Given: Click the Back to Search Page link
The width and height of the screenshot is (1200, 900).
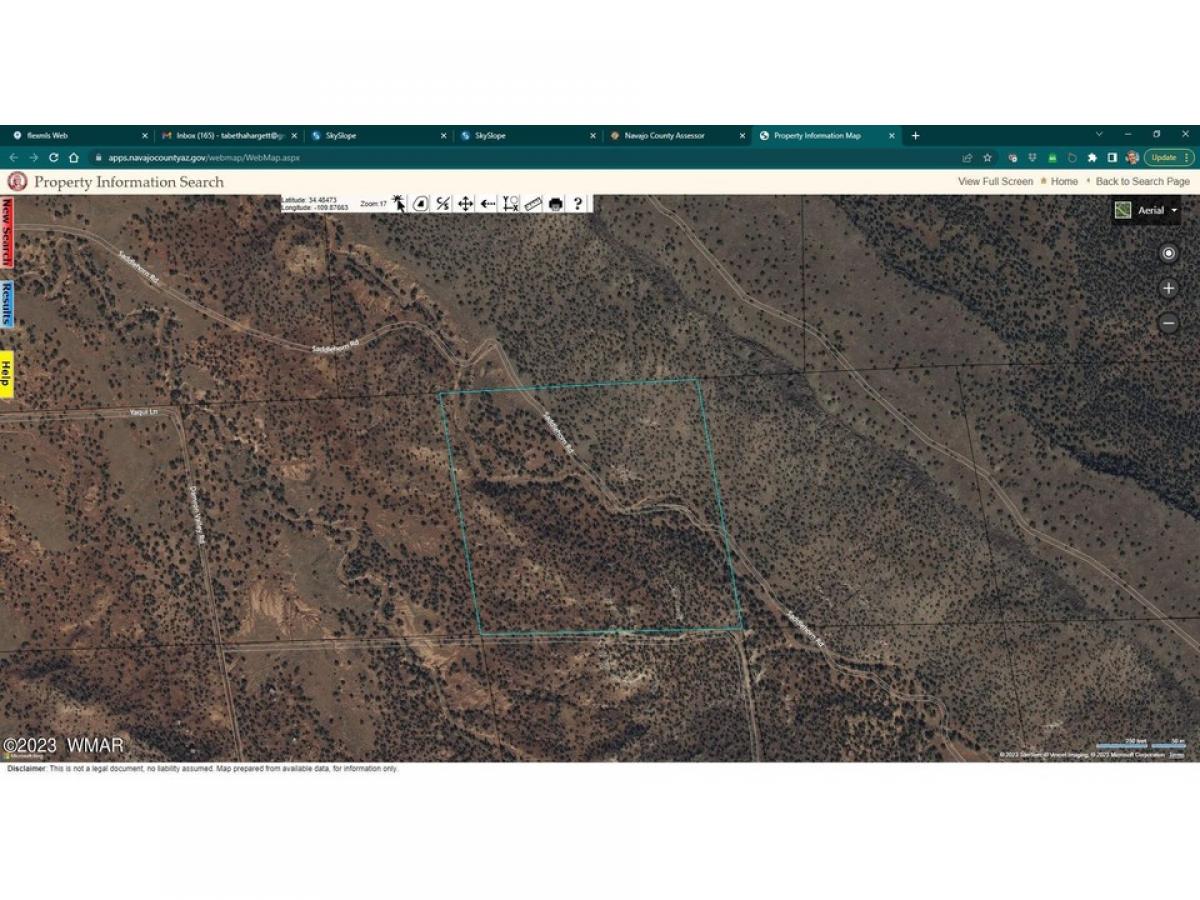Looking at the screenshot, I should click(1141, 182).
